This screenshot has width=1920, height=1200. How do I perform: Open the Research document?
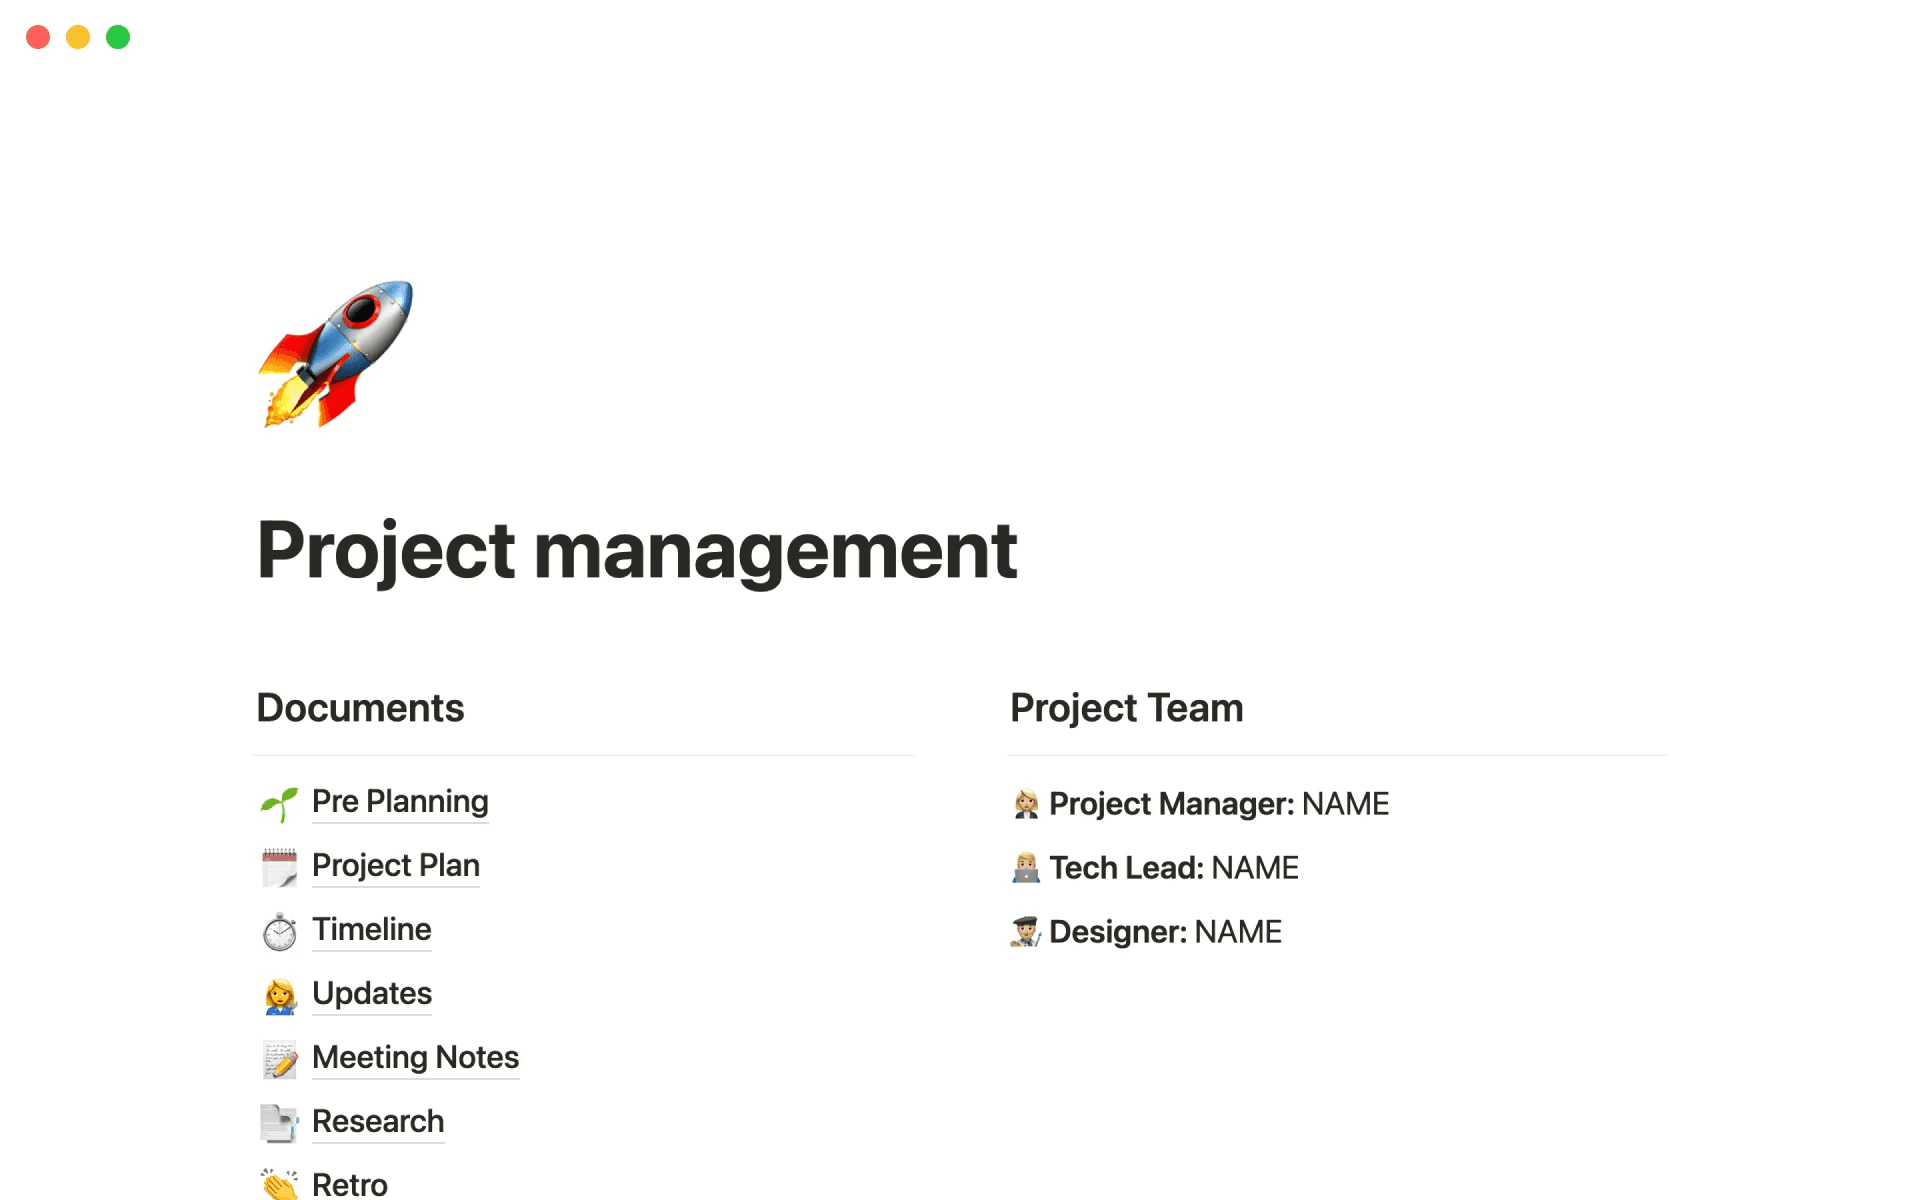pos(376,1121)
